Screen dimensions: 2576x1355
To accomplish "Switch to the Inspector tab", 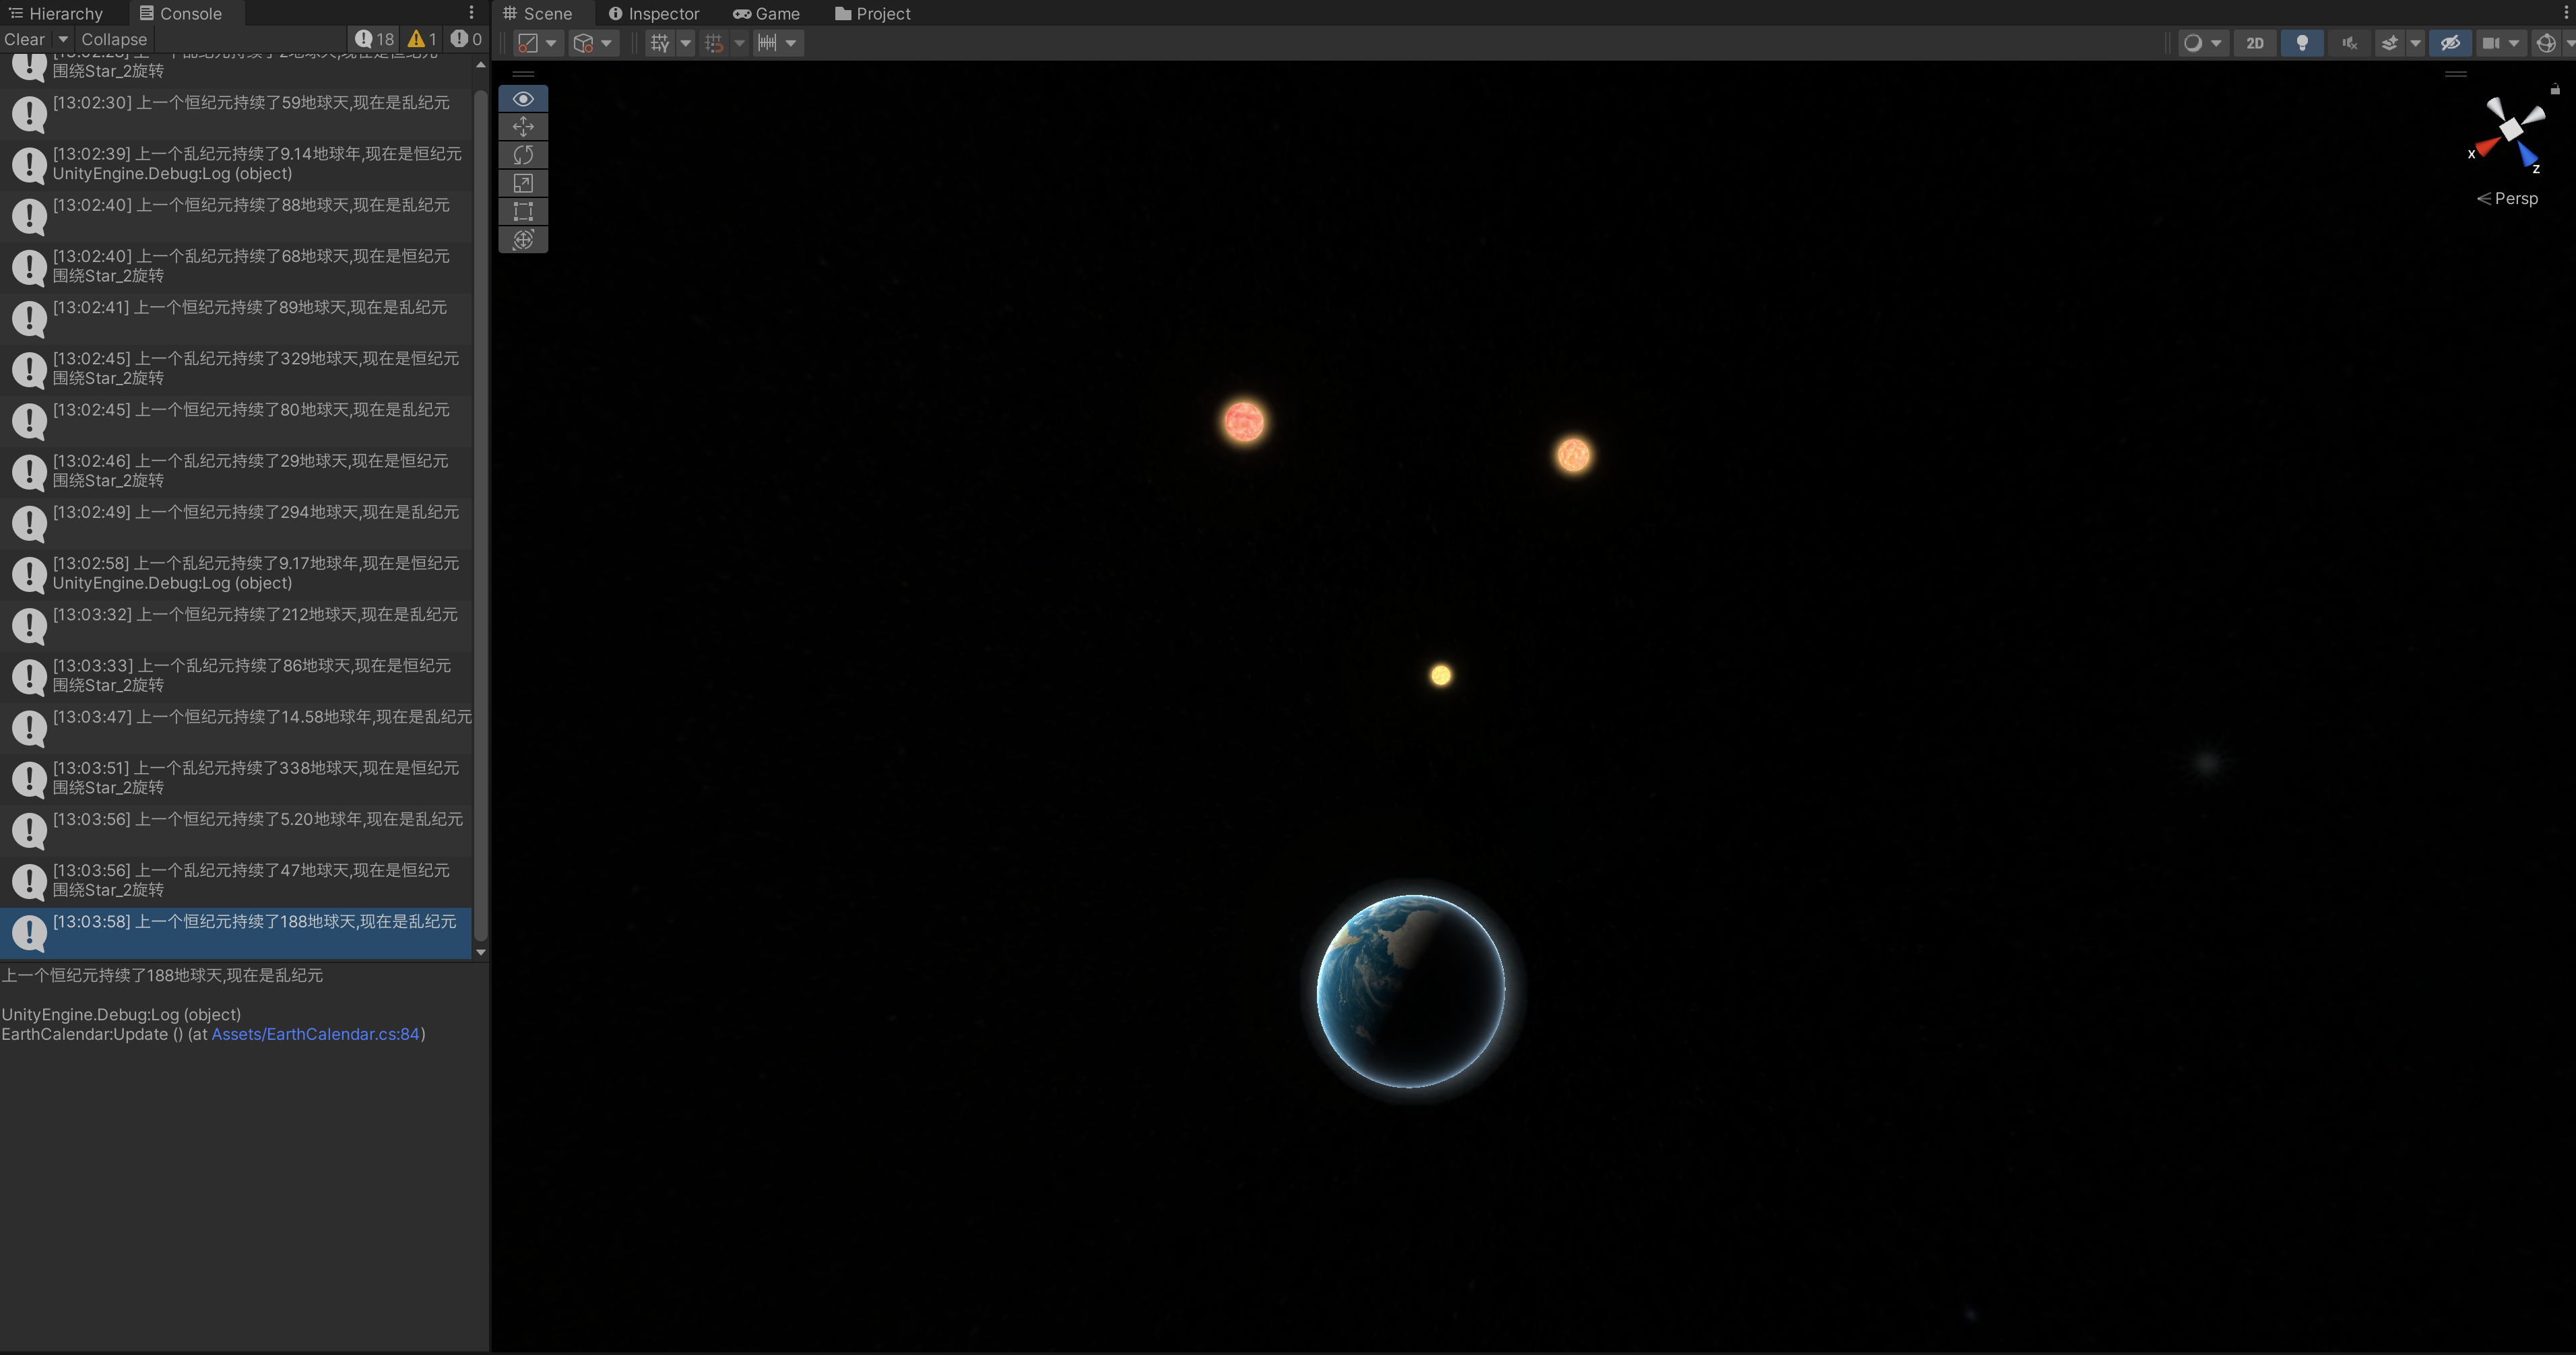I will [x=654, y=13].
